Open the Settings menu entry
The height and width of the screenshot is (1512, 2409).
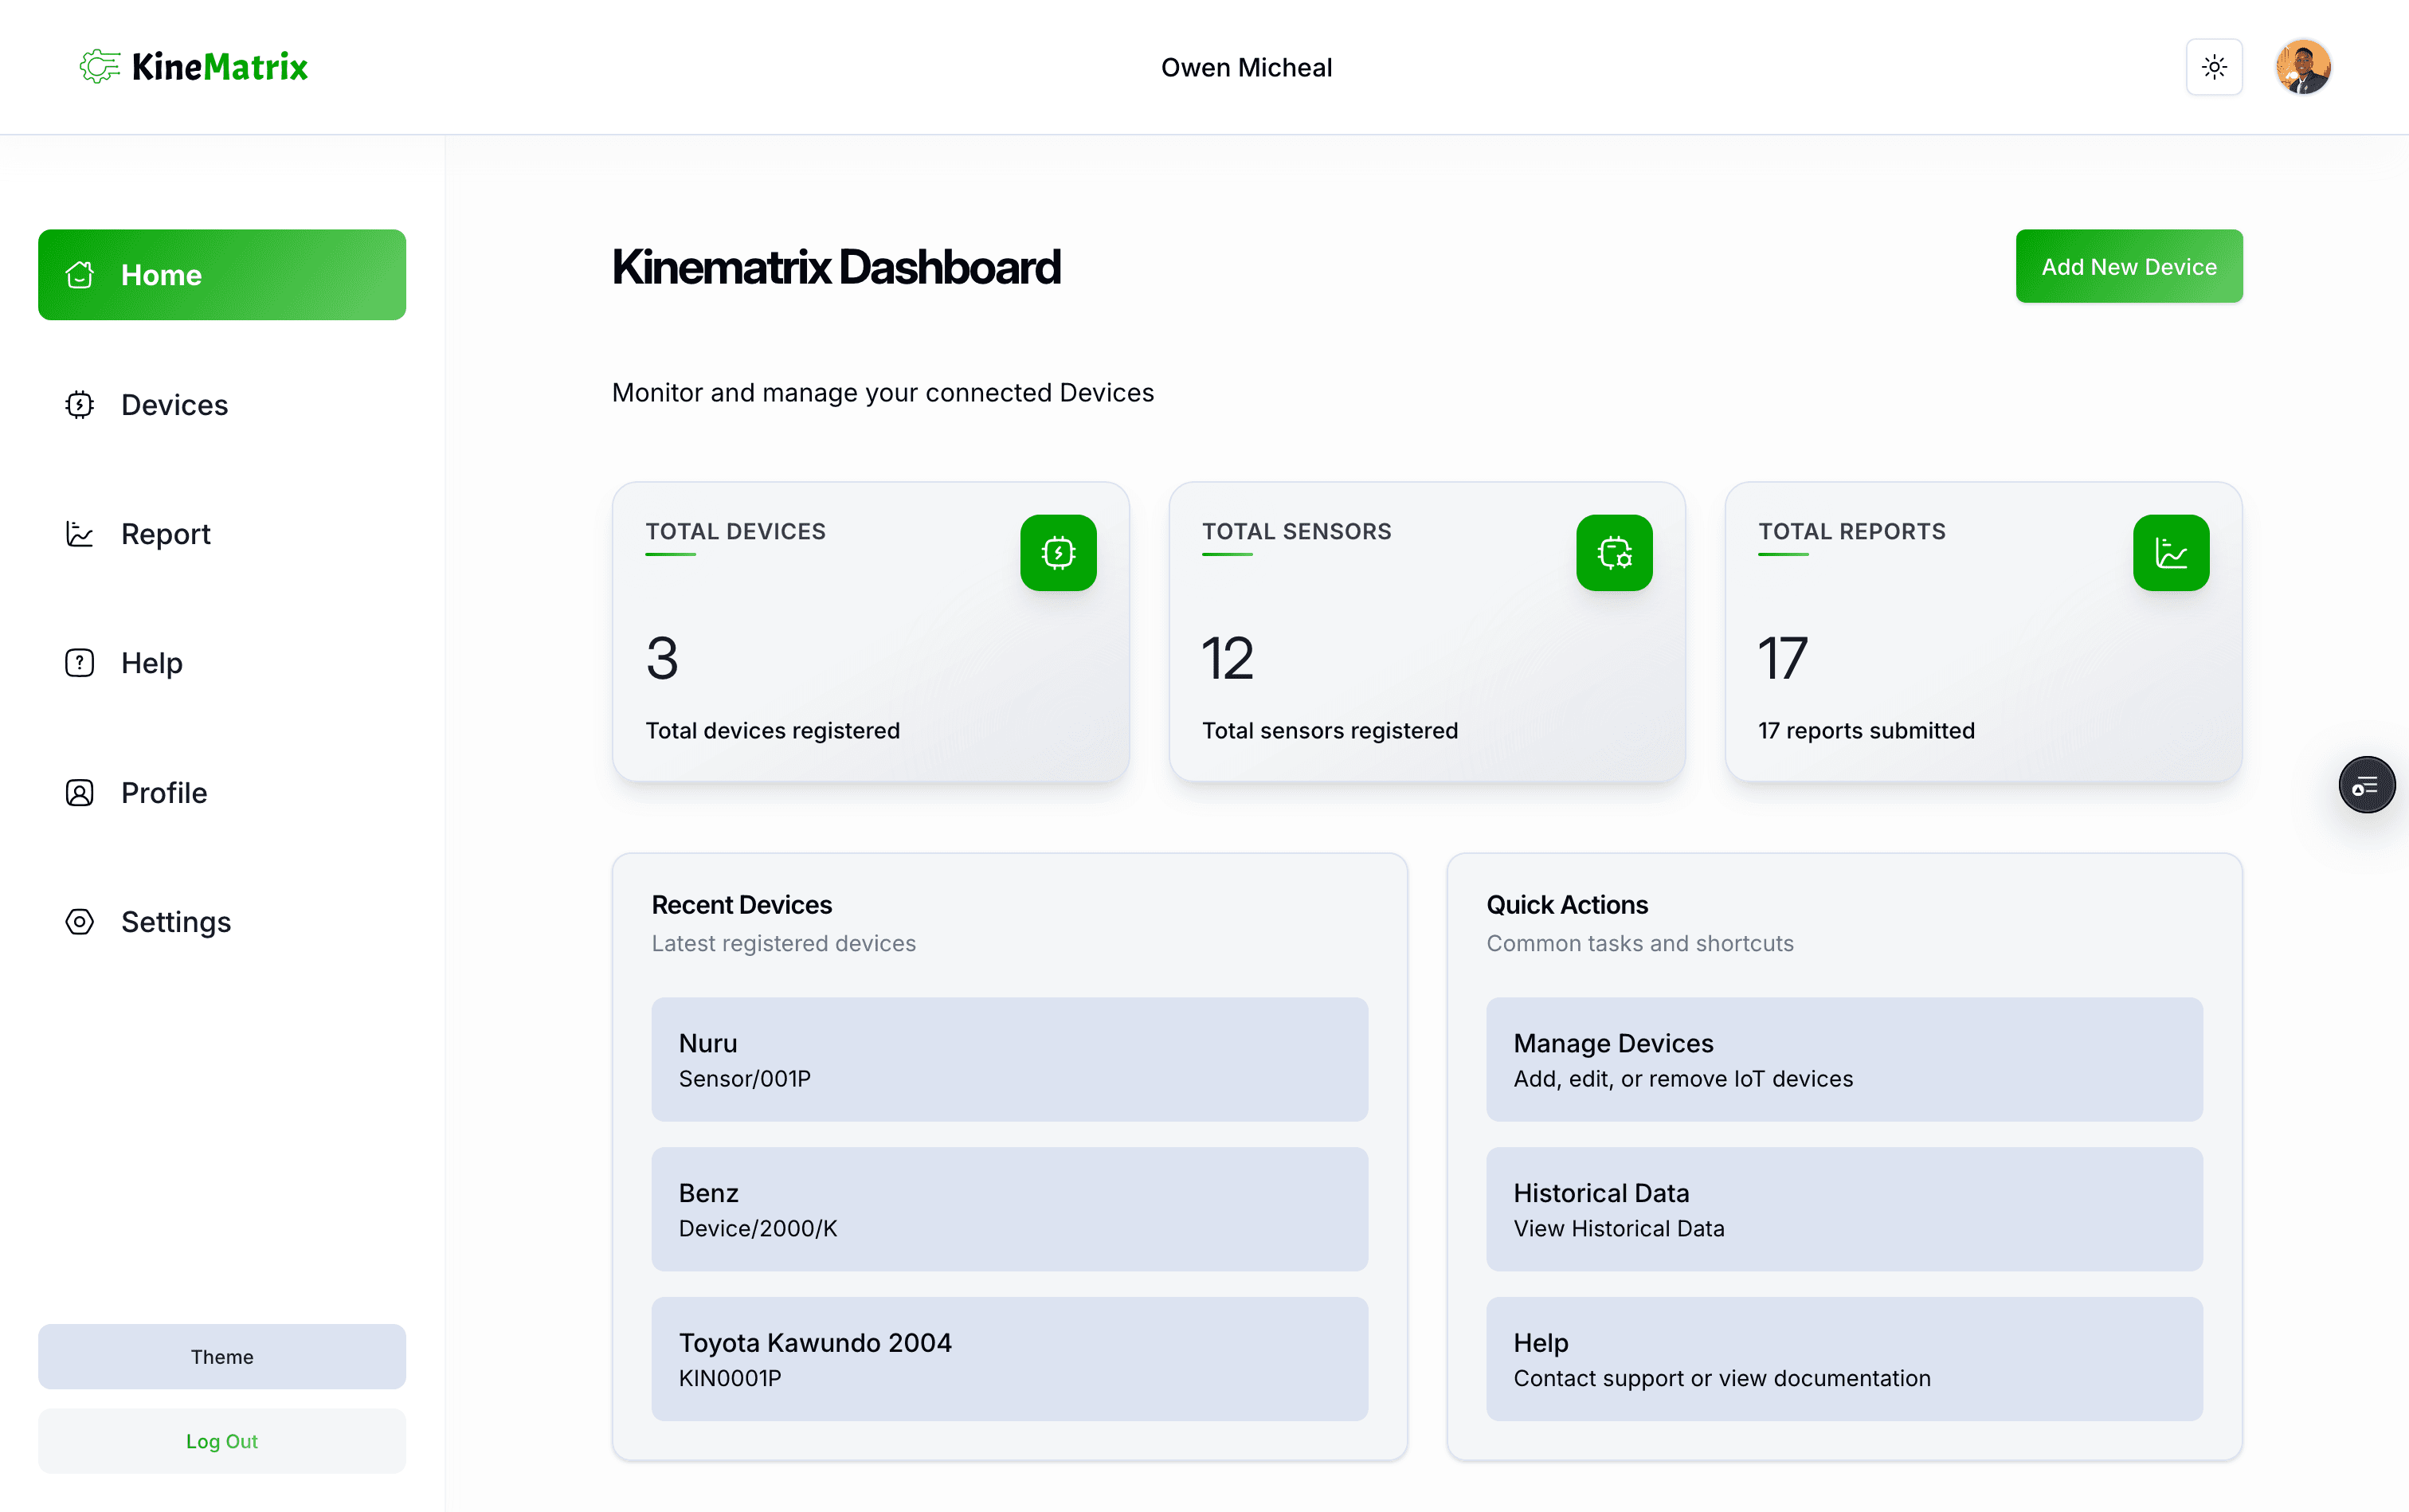(x=176, y=921)
